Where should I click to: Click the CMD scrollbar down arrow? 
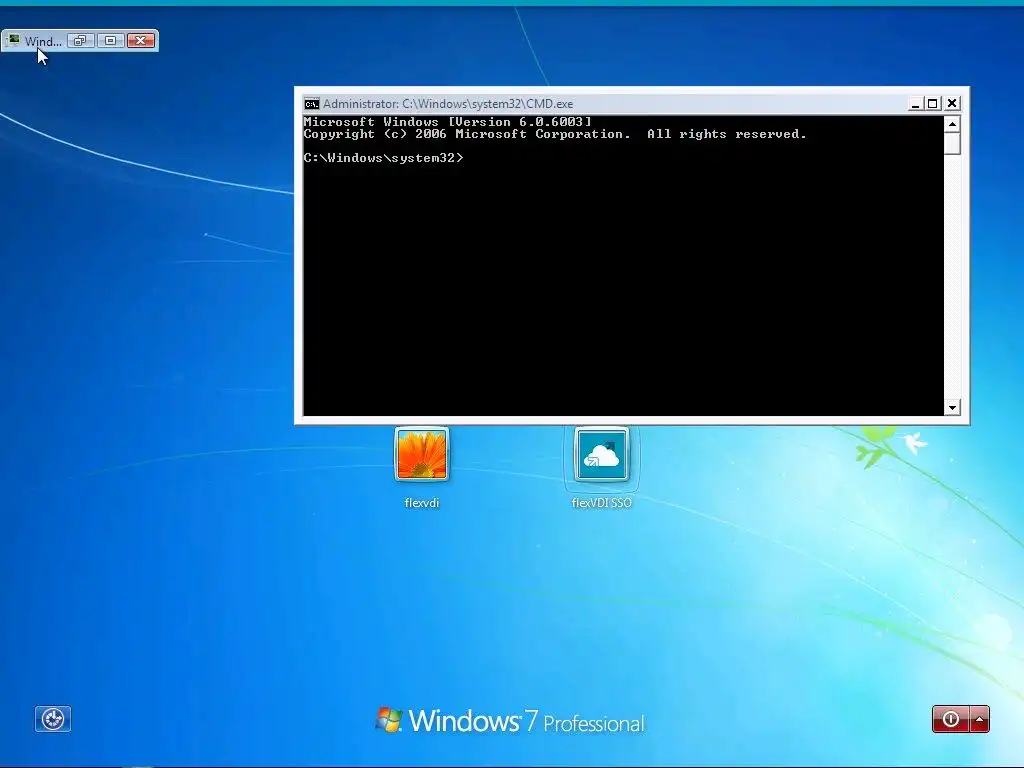952,408
